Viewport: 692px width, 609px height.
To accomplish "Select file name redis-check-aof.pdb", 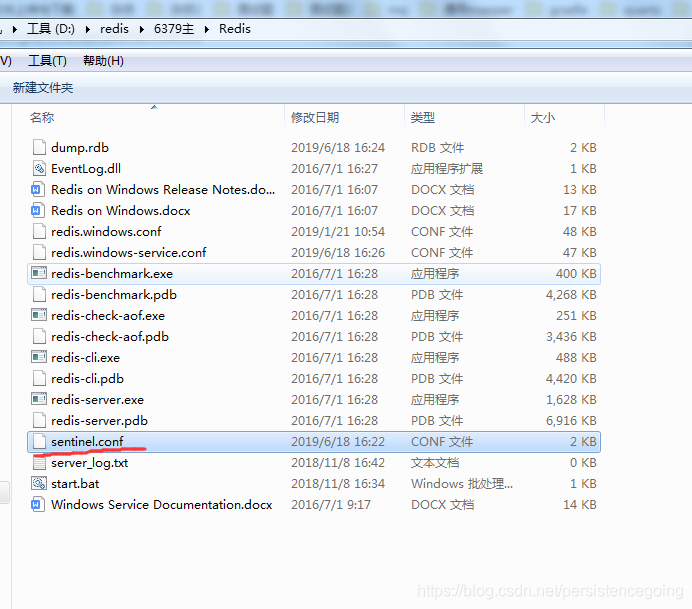I will 110,337.
